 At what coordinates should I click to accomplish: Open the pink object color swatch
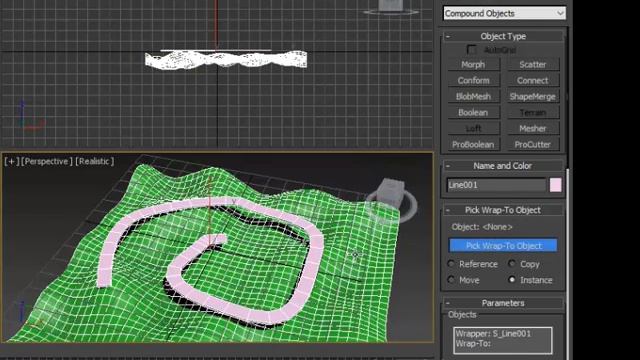point(556,185)
